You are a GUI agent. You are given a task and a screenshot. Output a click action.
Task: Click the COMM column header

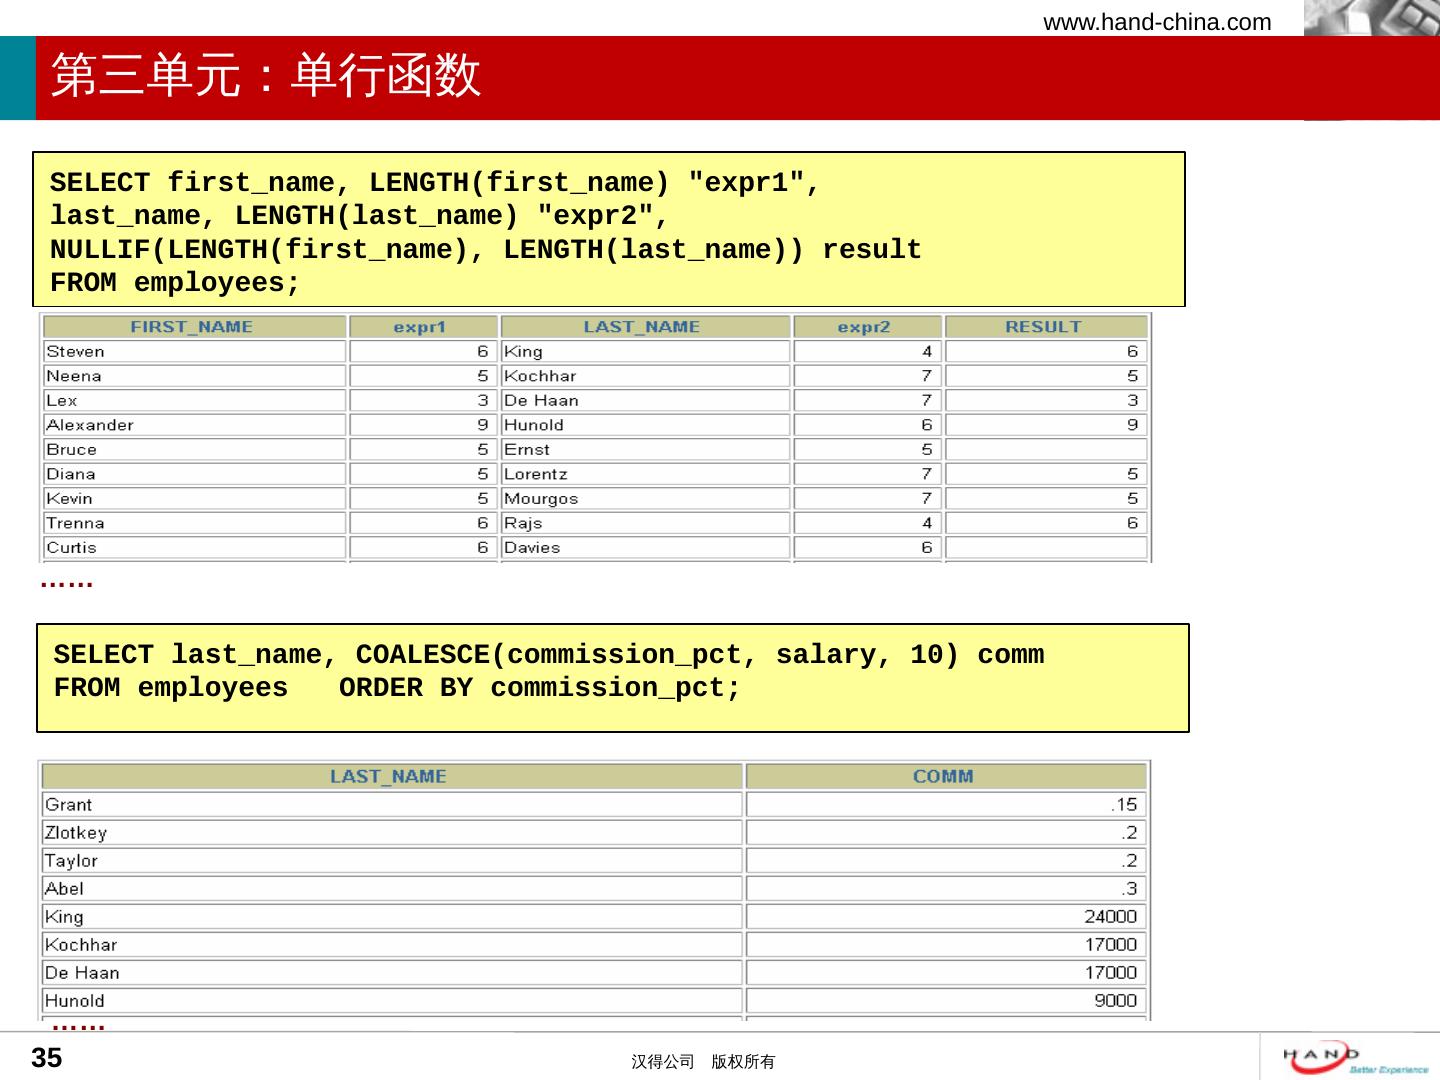pyautogui.click(x=943, y=776)
